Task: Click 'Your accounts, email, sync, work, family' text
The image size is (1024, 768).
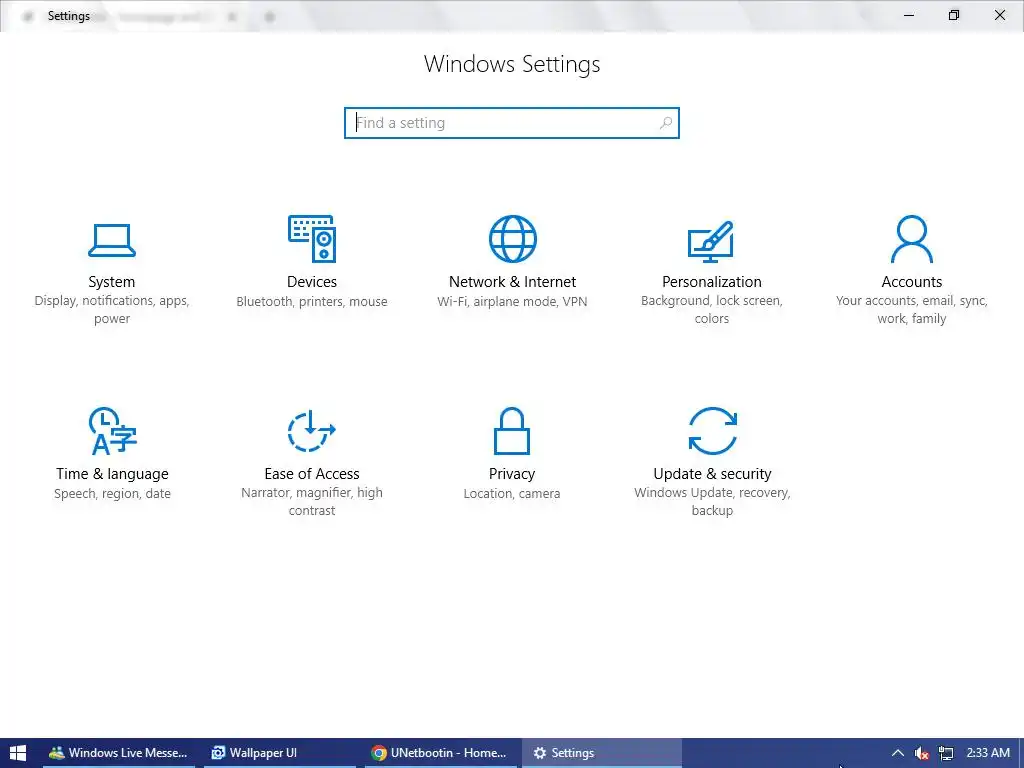Action: tap(912, 310)
